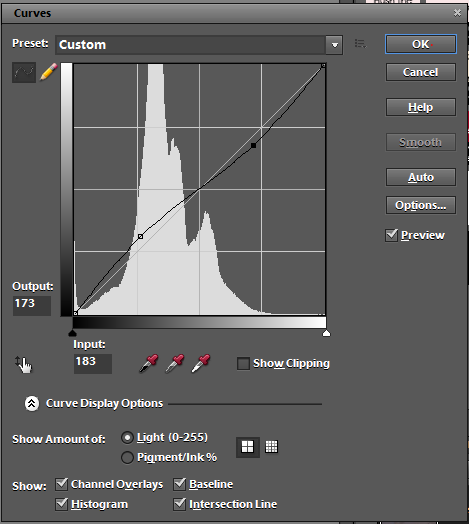This screenshot has width=469, height=524.
Task: Disable the Histogram checkbox
Action: (62, 504)
